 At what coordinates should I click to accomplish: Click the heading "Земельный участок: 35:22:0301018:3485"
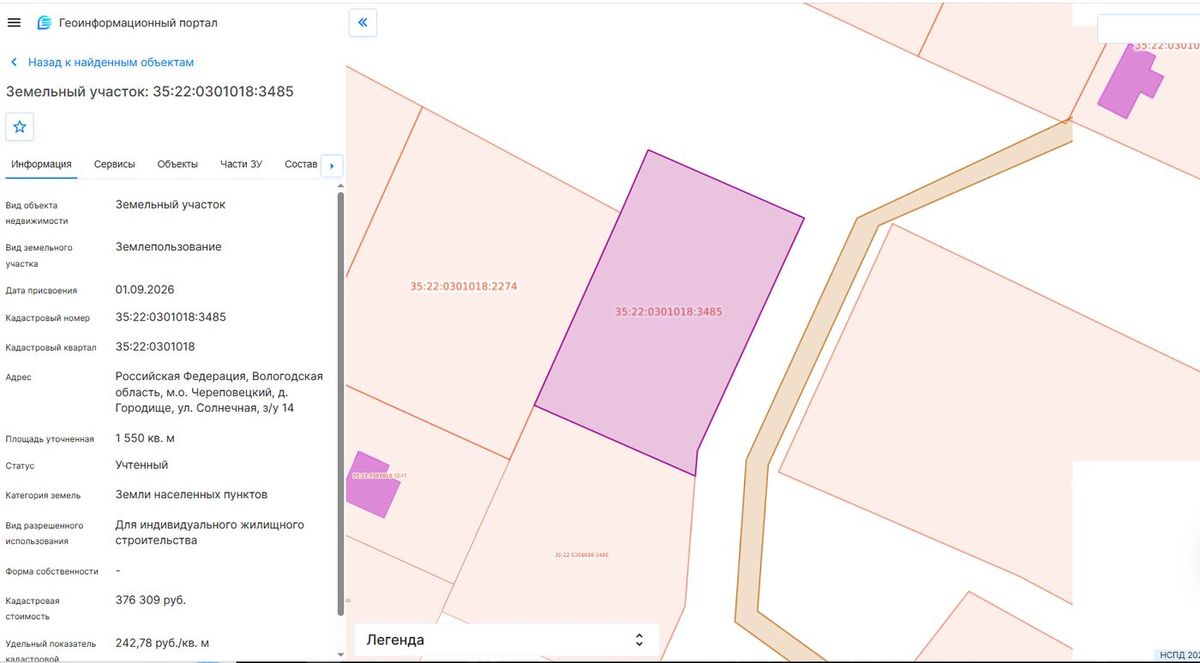point(150,92)
